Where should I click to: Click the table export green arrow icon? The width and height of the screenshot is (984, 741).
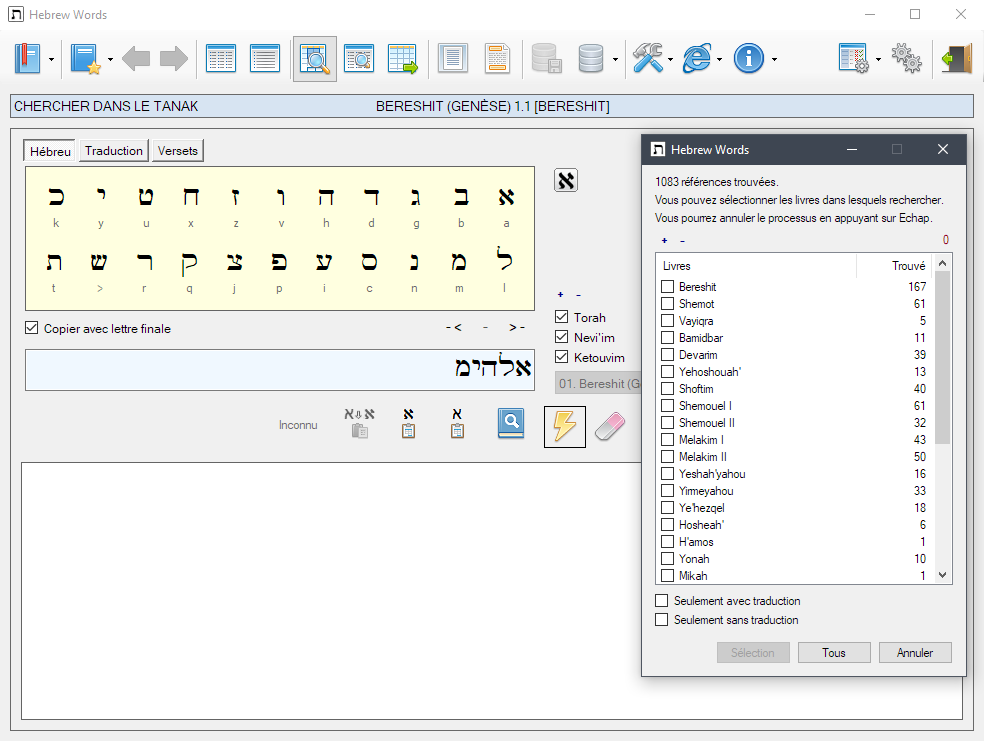click(402, 59)
